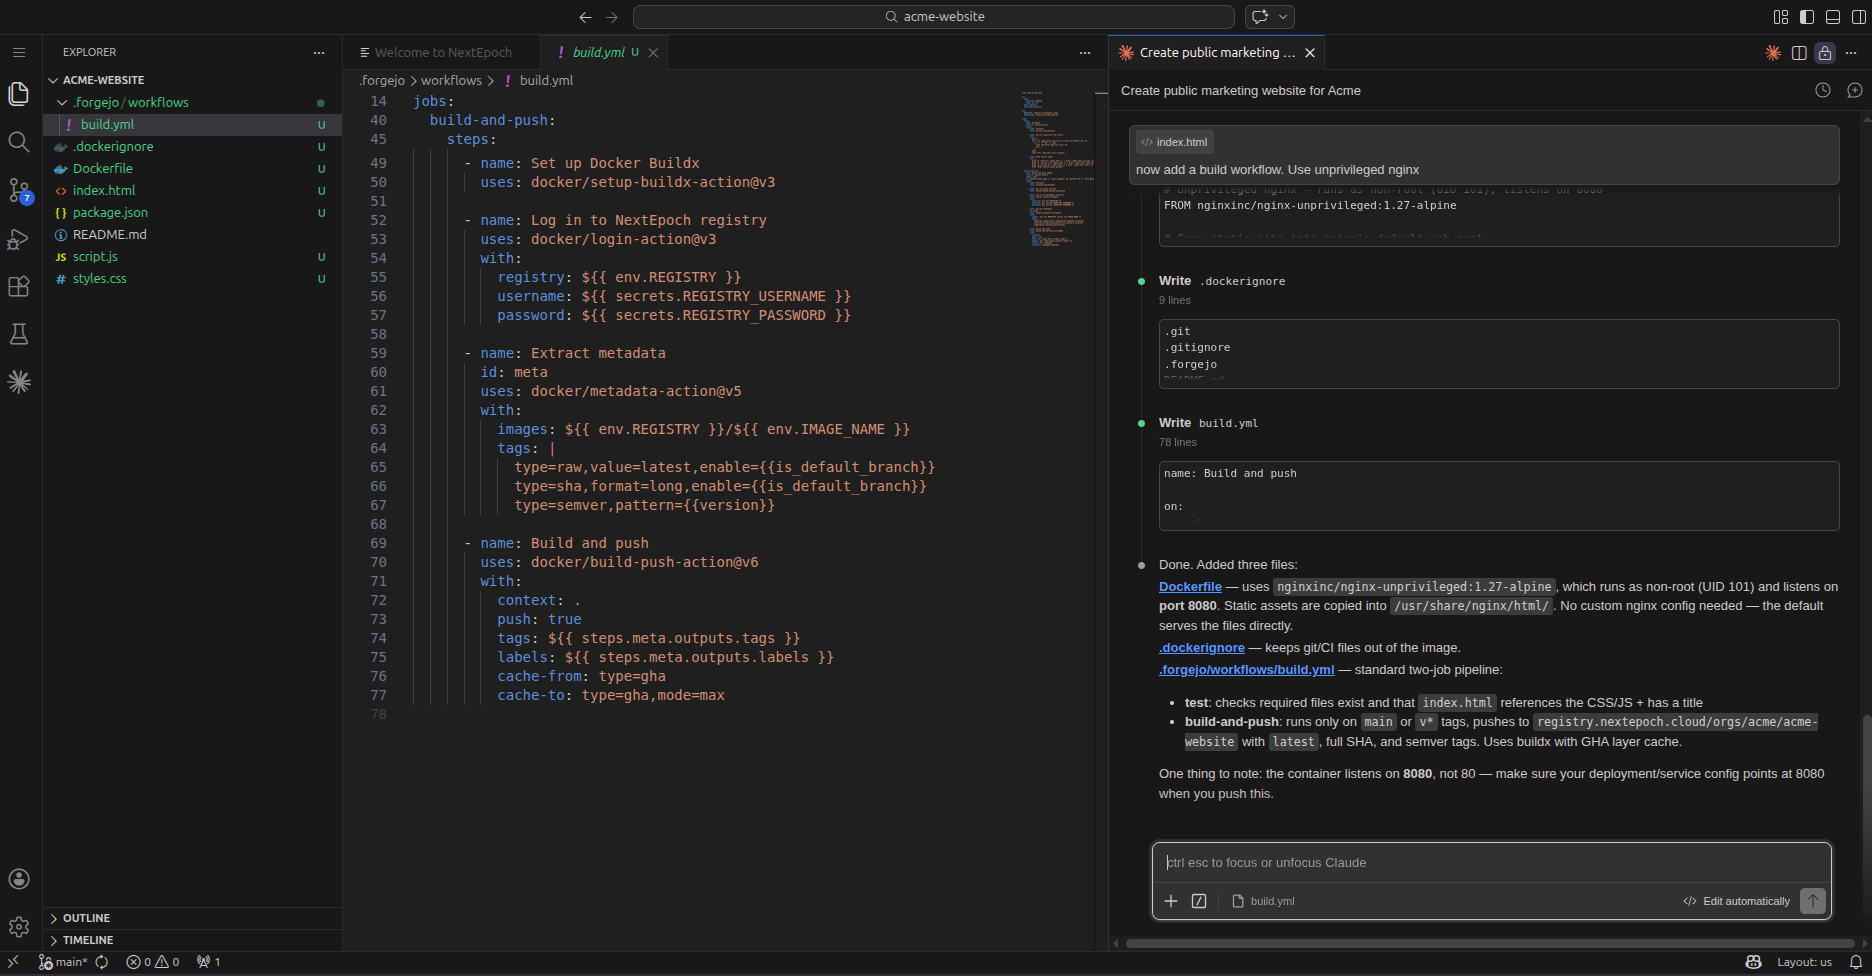Screen dimensions: 1872x976
Task: Open notifications bell in status bar
Action: [1856, 962]
